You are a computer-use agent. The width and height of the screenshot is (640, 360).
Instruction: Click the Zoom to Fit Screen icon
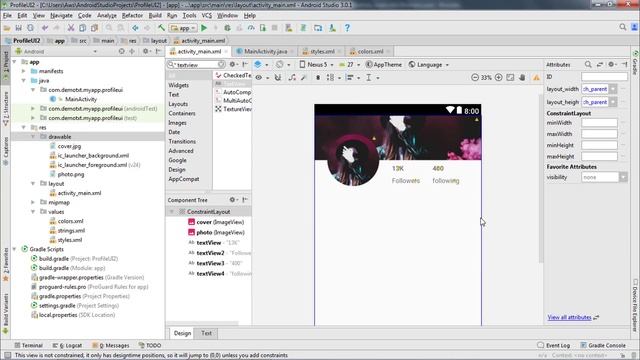point(510,77)
